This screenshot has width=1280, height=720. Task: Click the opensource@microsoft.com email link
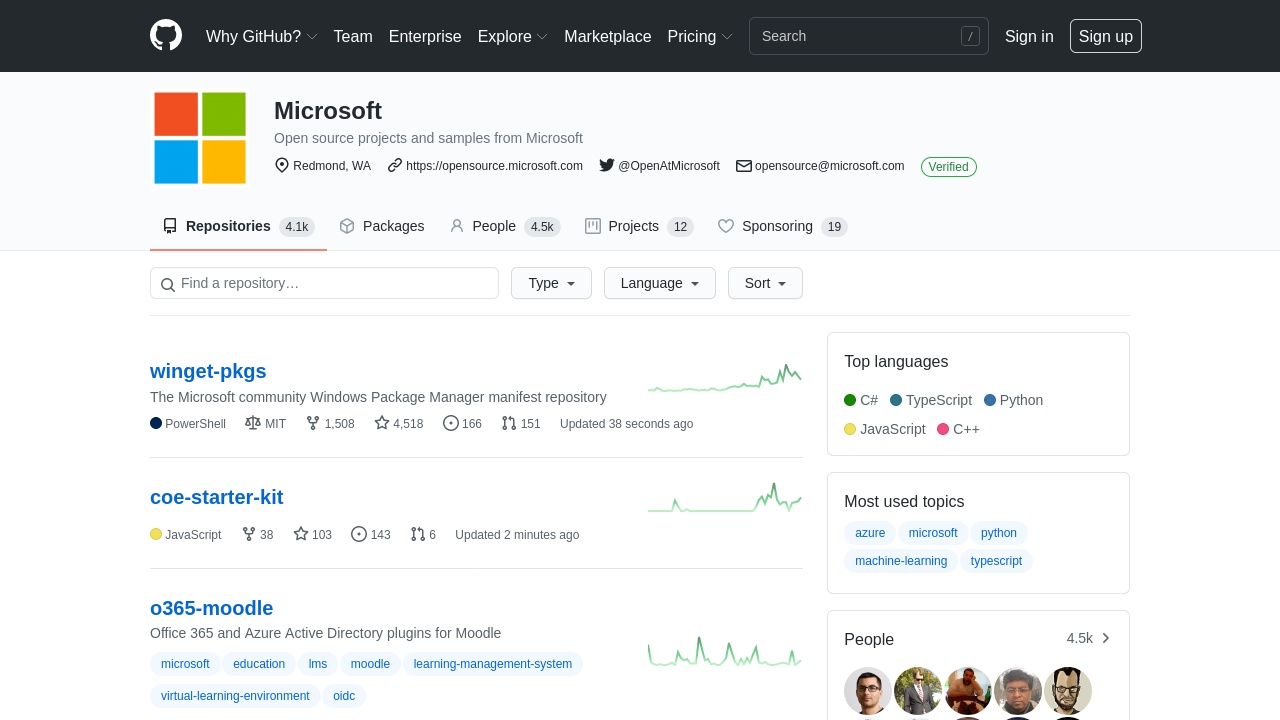tap(829, 166)
